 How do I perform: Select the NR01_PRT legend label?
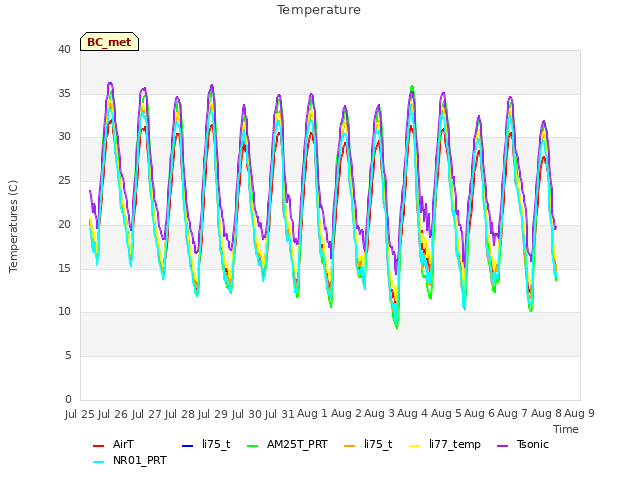(140, 460)
